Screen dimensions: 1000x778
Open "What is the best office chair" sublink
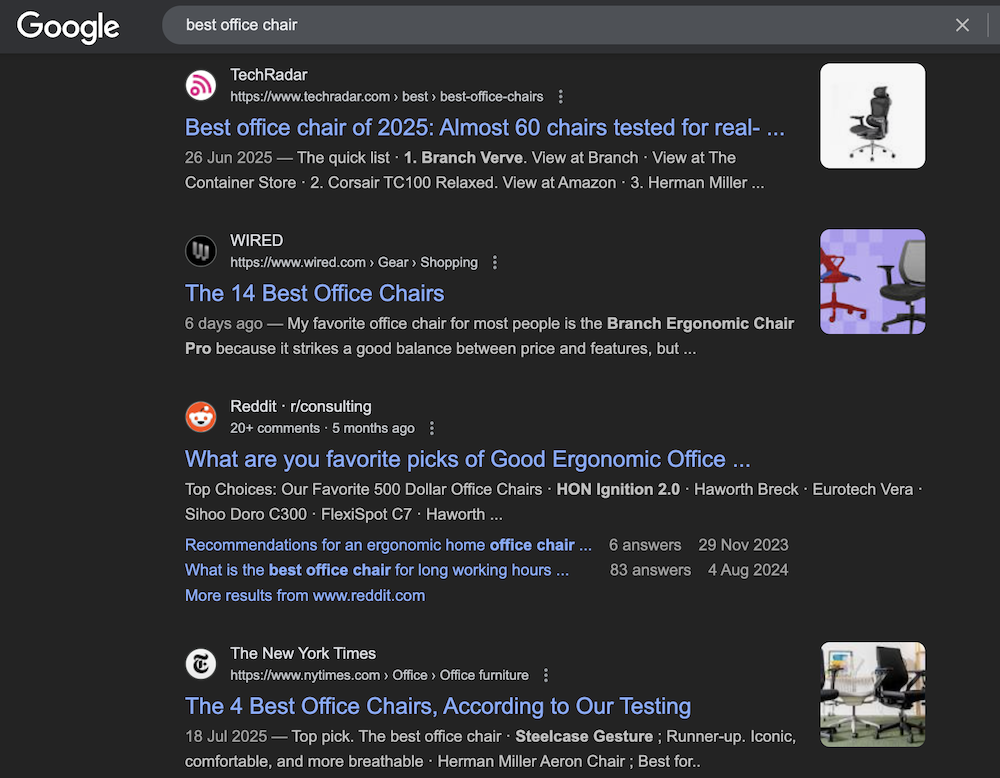[x=376, y=570]
